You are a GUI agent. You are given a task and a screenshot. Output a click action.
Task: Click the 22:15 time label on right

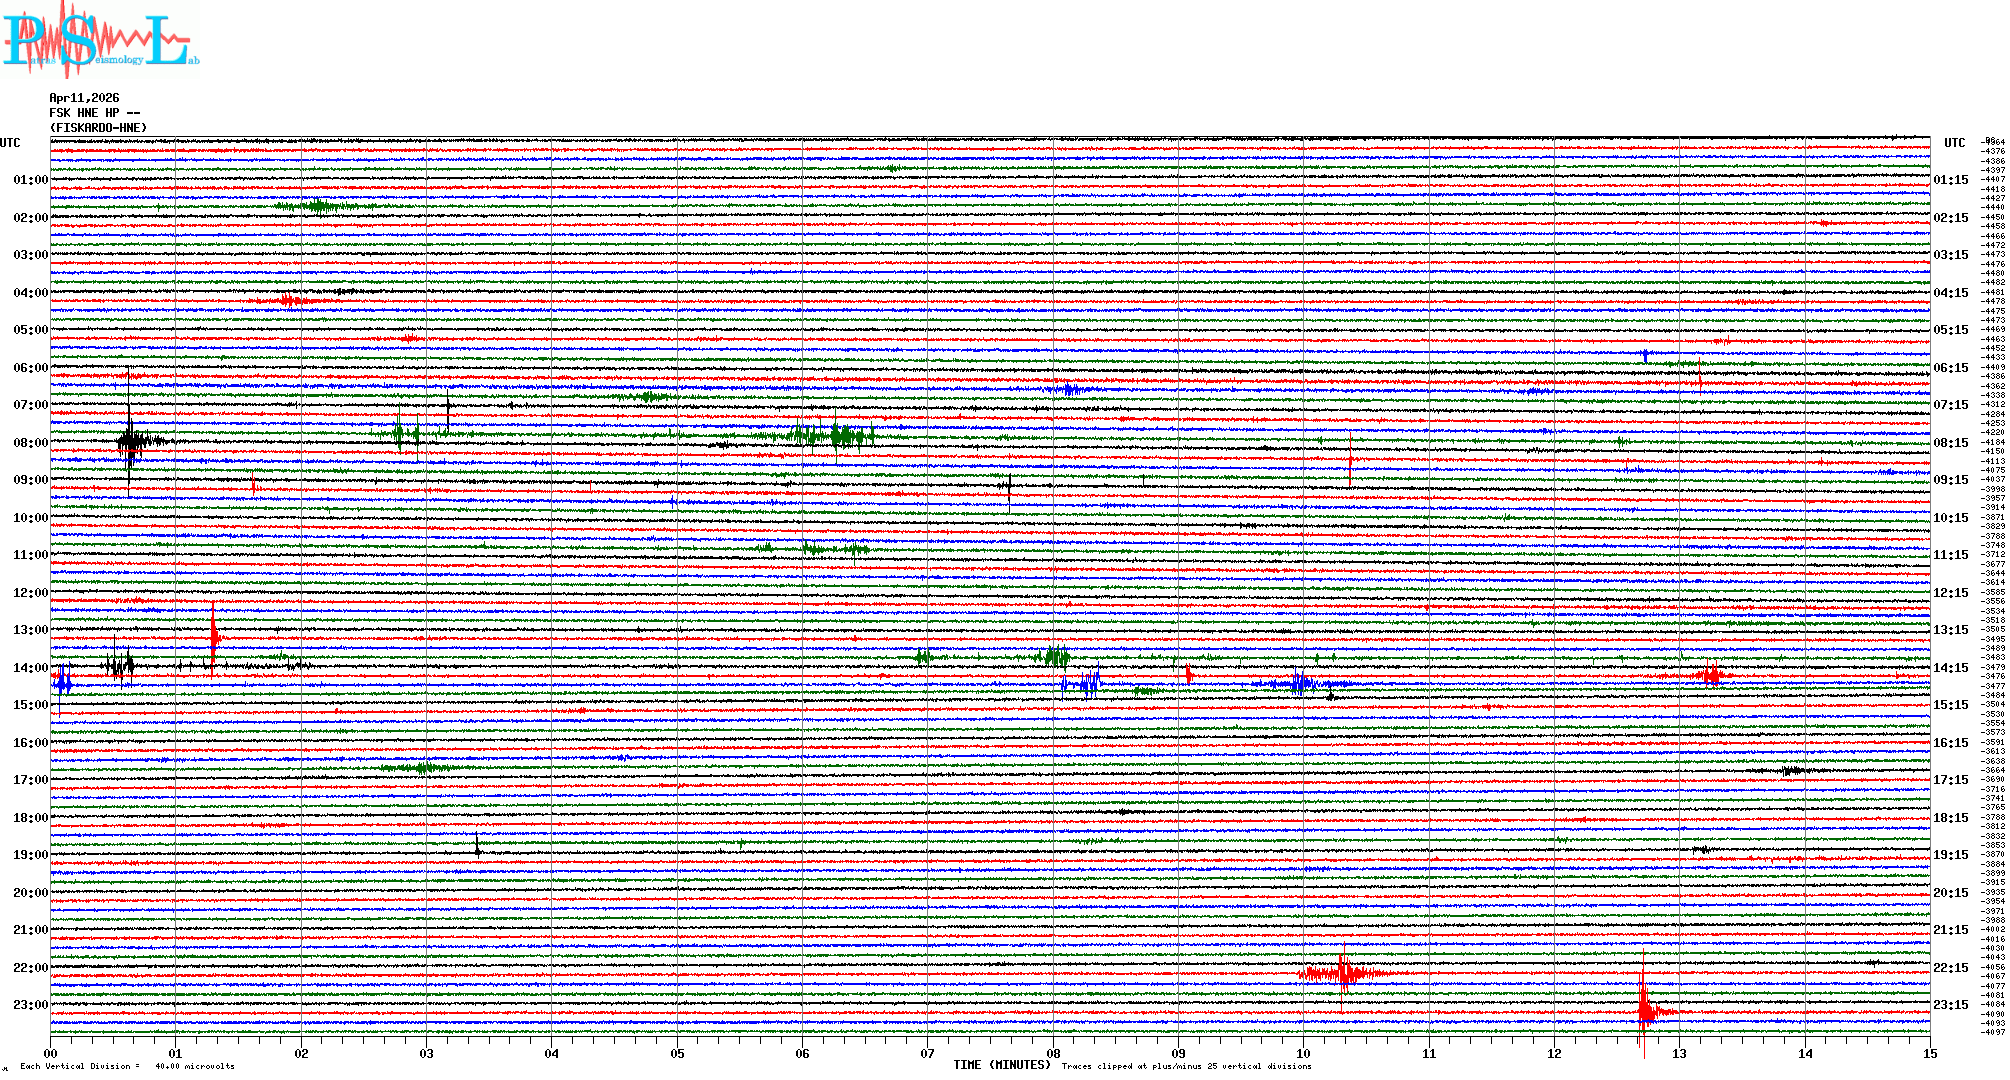click(x=1950, y=968)
